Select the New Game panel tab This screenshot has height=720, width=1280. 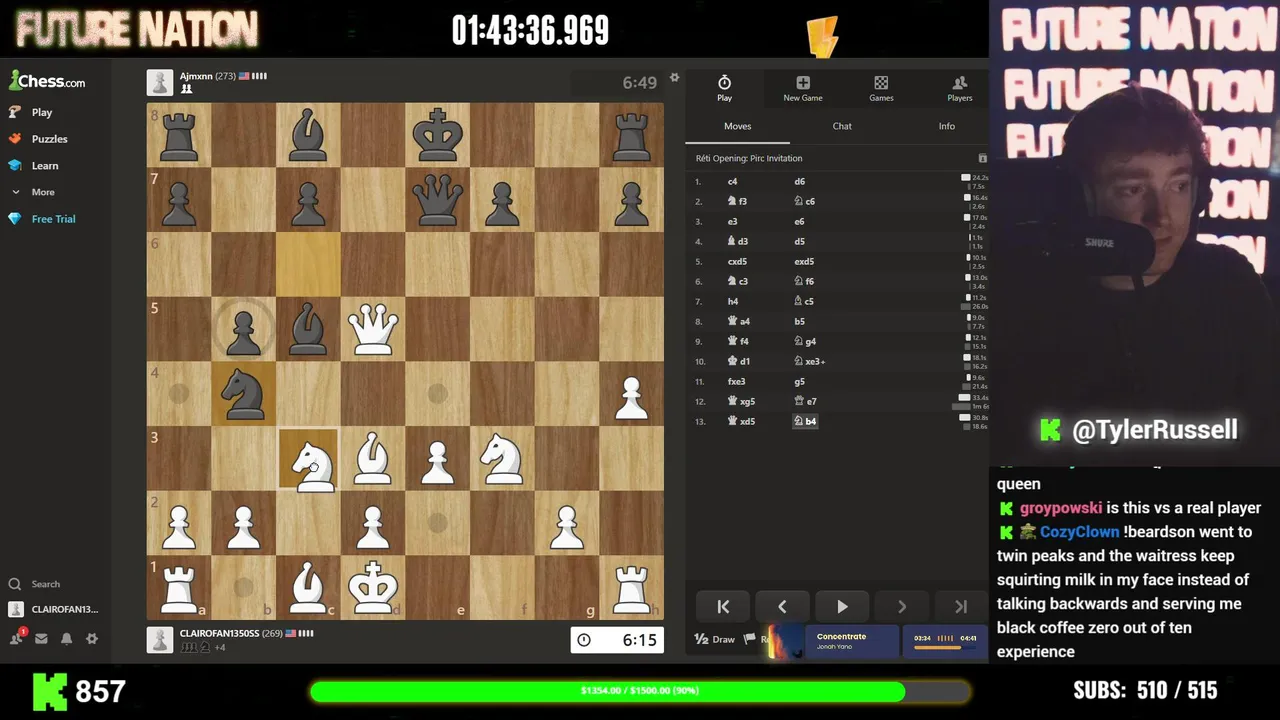(803, 88)
